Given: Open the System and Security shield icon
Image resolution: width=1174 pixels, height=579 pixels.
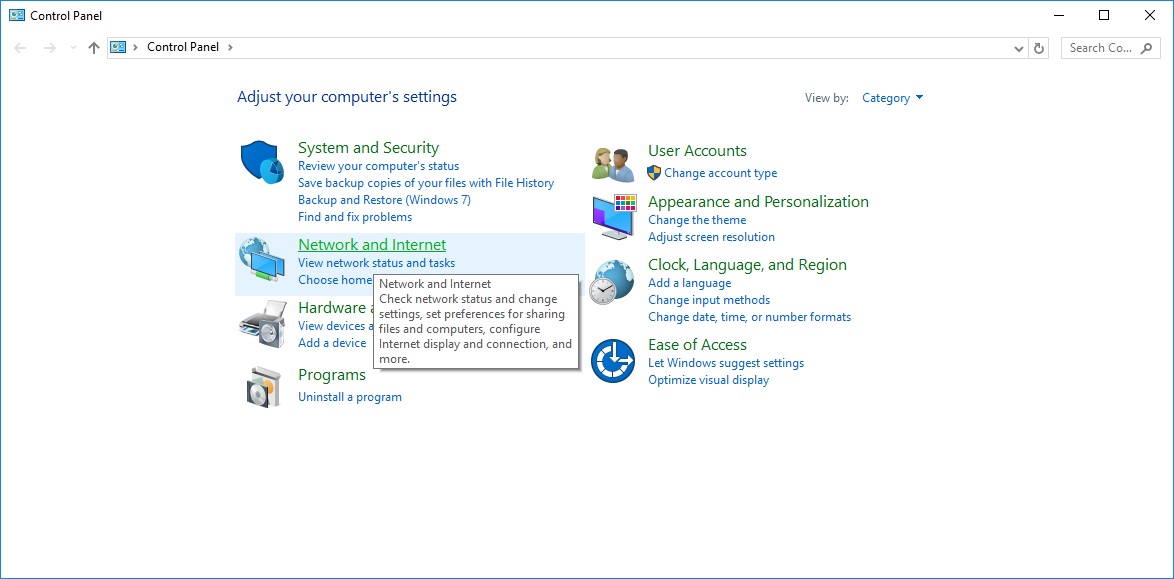Looking at the screenshot, I should (x=262, y=163).
